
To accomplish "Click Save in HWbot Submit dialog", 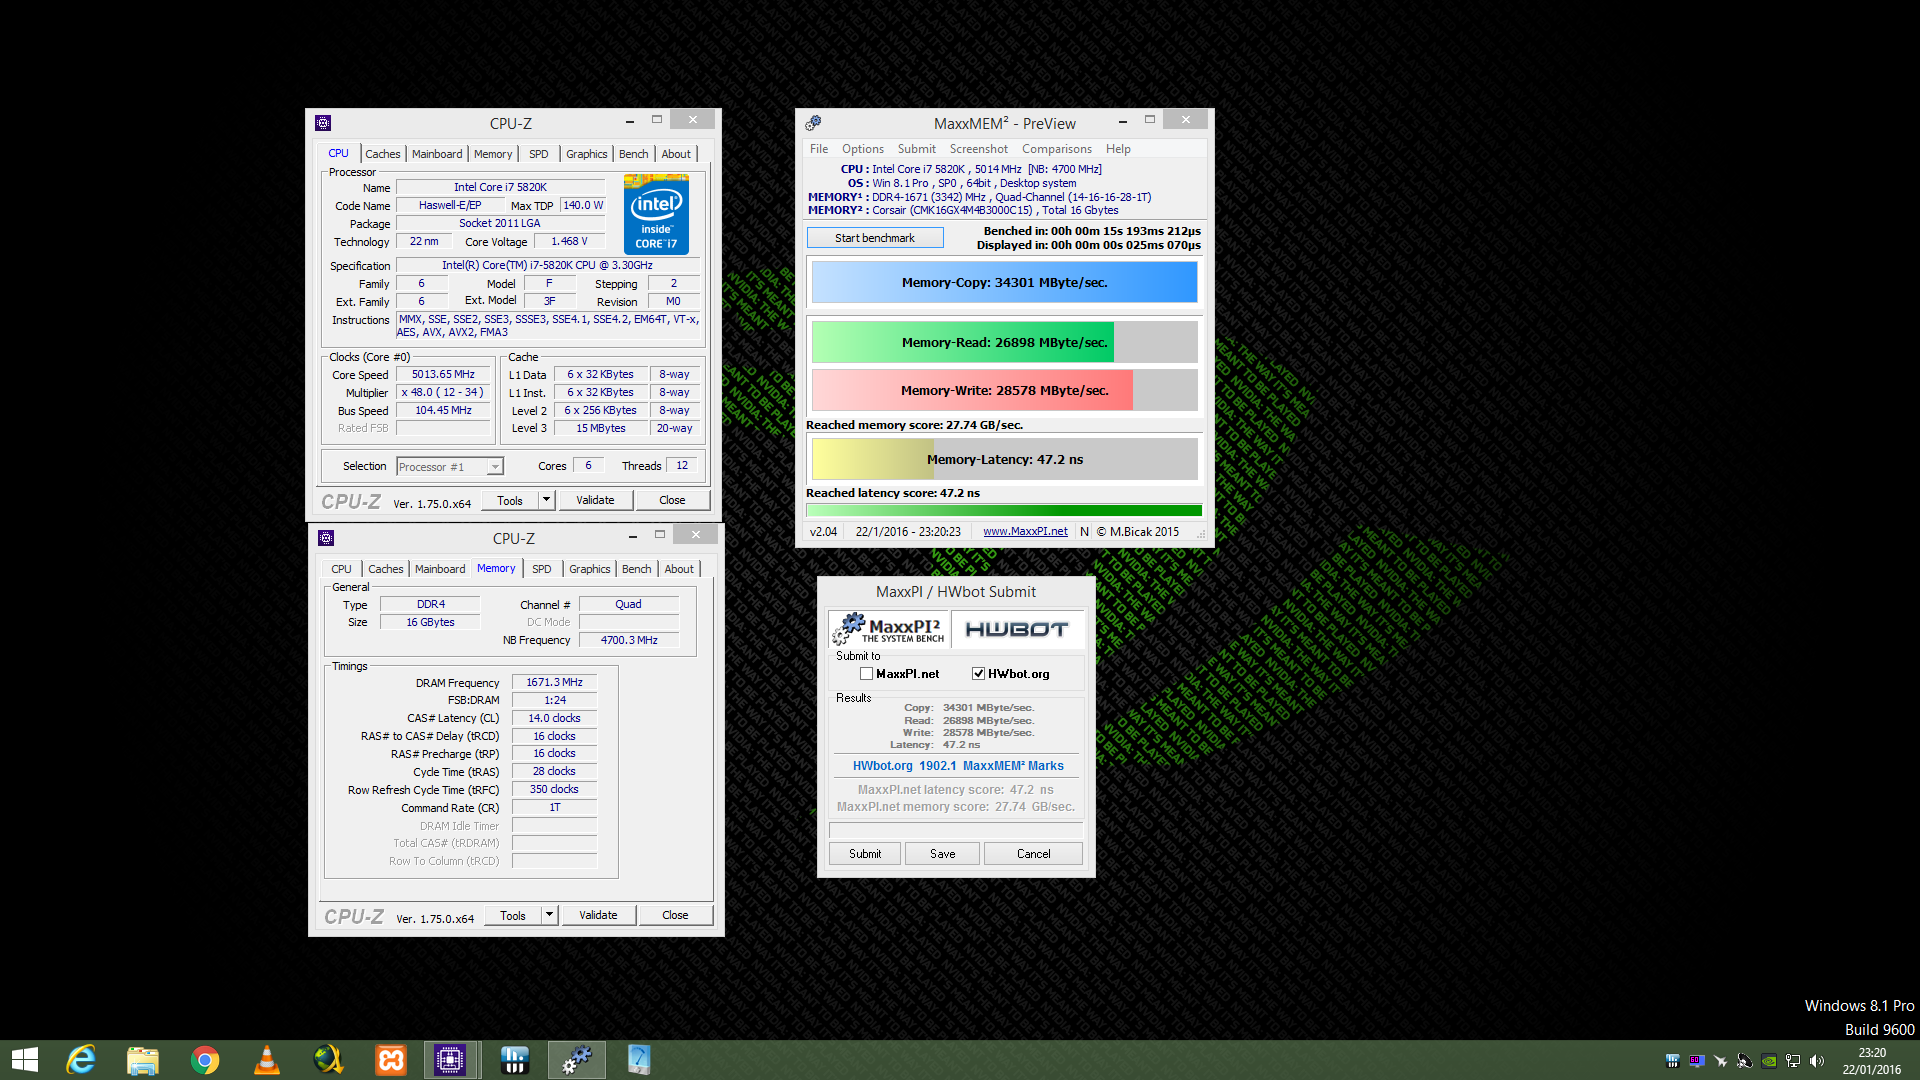I will pyautogui.click(x=942, y=854).
